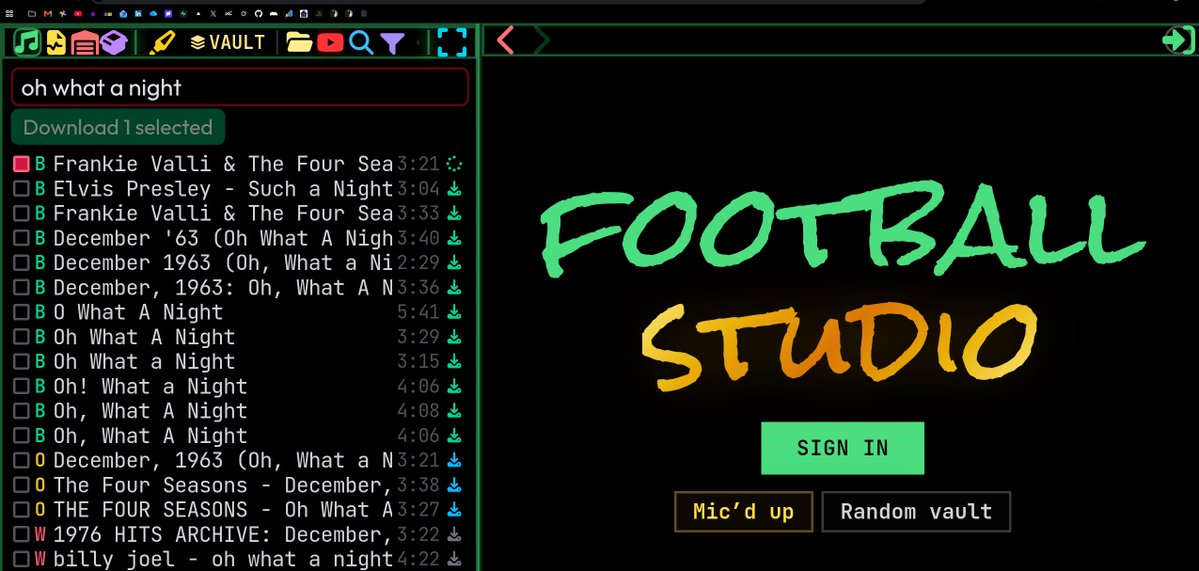The width and height of the screenshot is (1199, 571).
Task: Download THE FOUR SEASONS - Oh What A 3:27 track
Action: 454,509
